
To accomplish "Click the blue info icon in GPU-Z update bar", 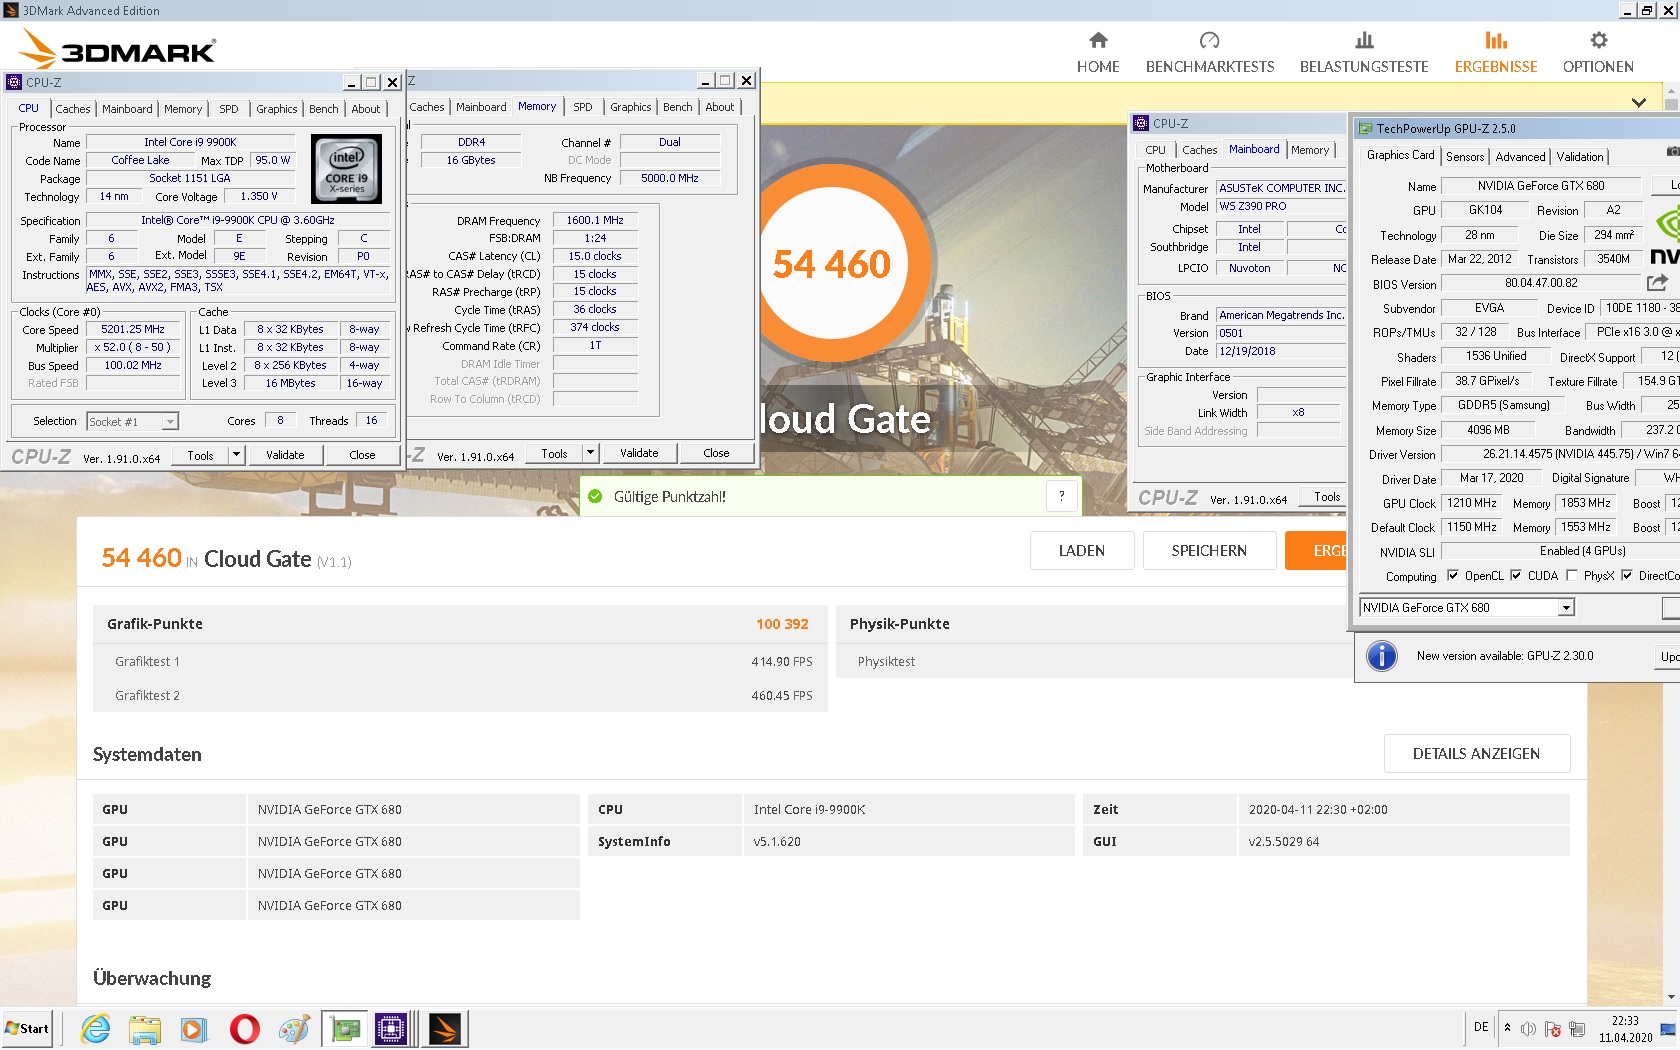I will coord(1381,656).
